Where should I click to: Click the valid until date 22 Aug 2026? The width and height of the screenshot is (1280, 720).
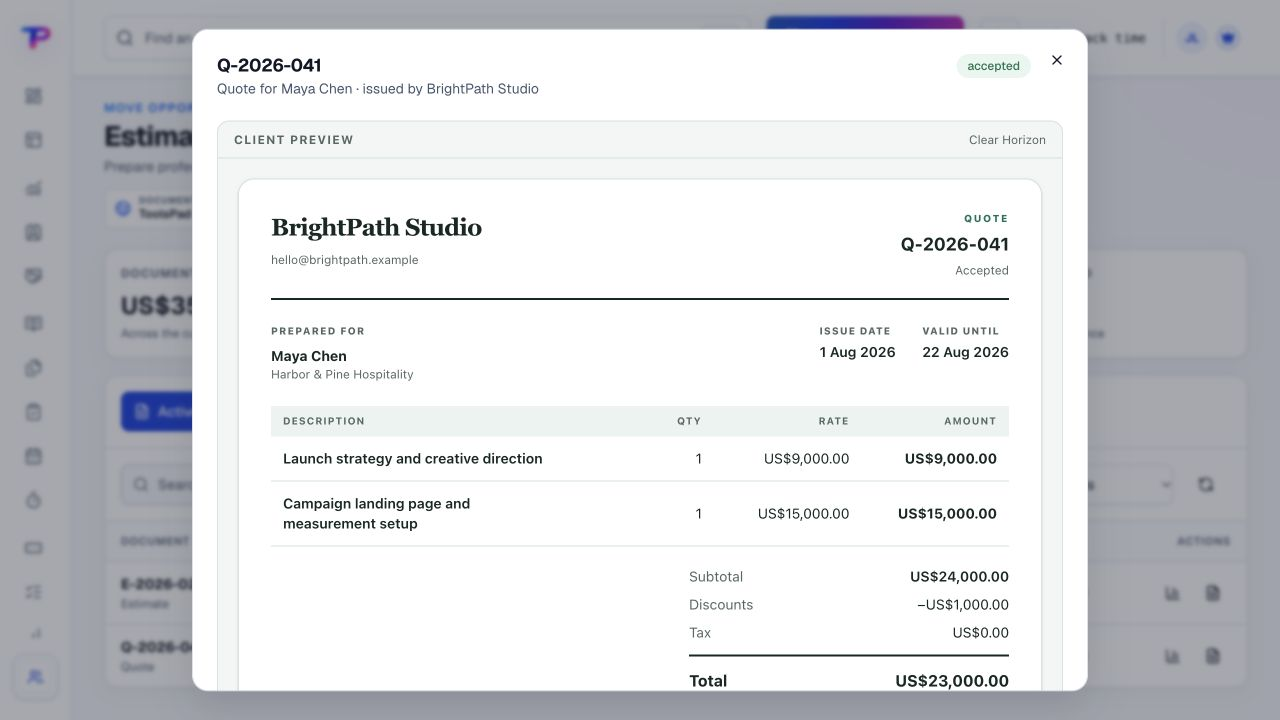pyautogui.click(x=965, y=352)
